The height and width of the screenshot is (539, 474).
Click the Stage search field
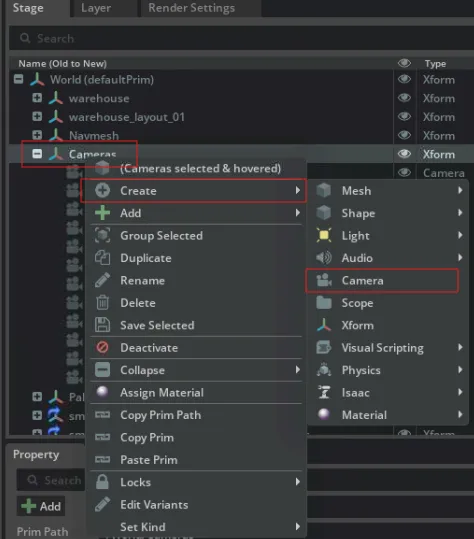(241, 38)
